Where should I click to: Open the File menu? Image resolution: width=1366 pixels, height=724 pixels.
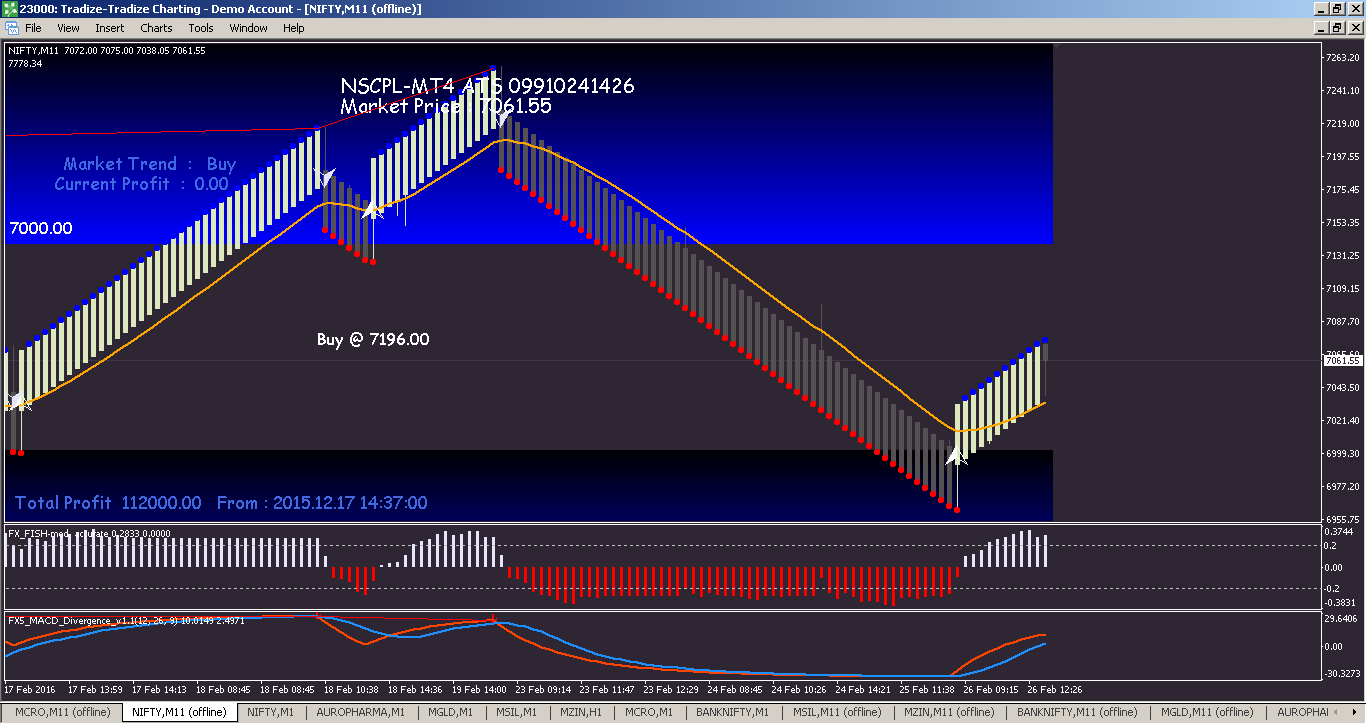coord(35,28)
